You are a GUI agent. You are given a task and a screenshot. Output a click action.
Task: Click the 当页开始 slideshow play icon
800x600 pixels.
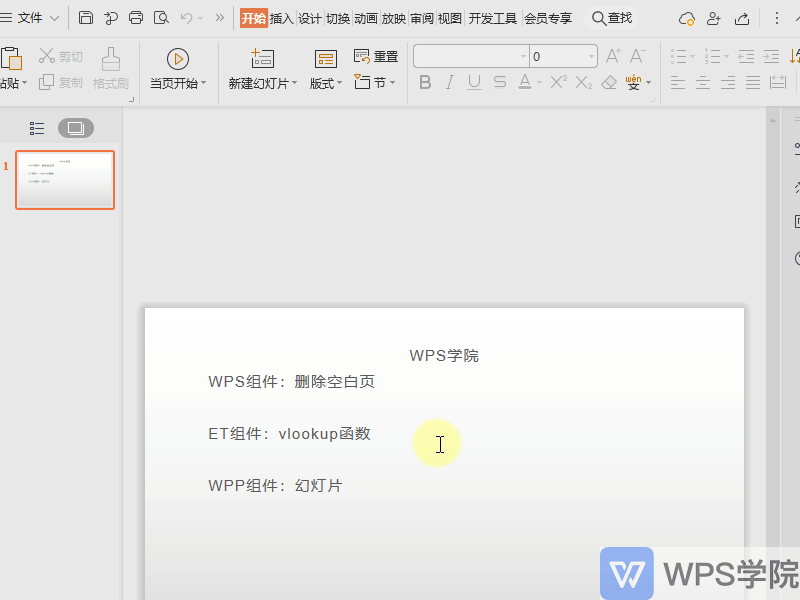click(x=177, y=59)
